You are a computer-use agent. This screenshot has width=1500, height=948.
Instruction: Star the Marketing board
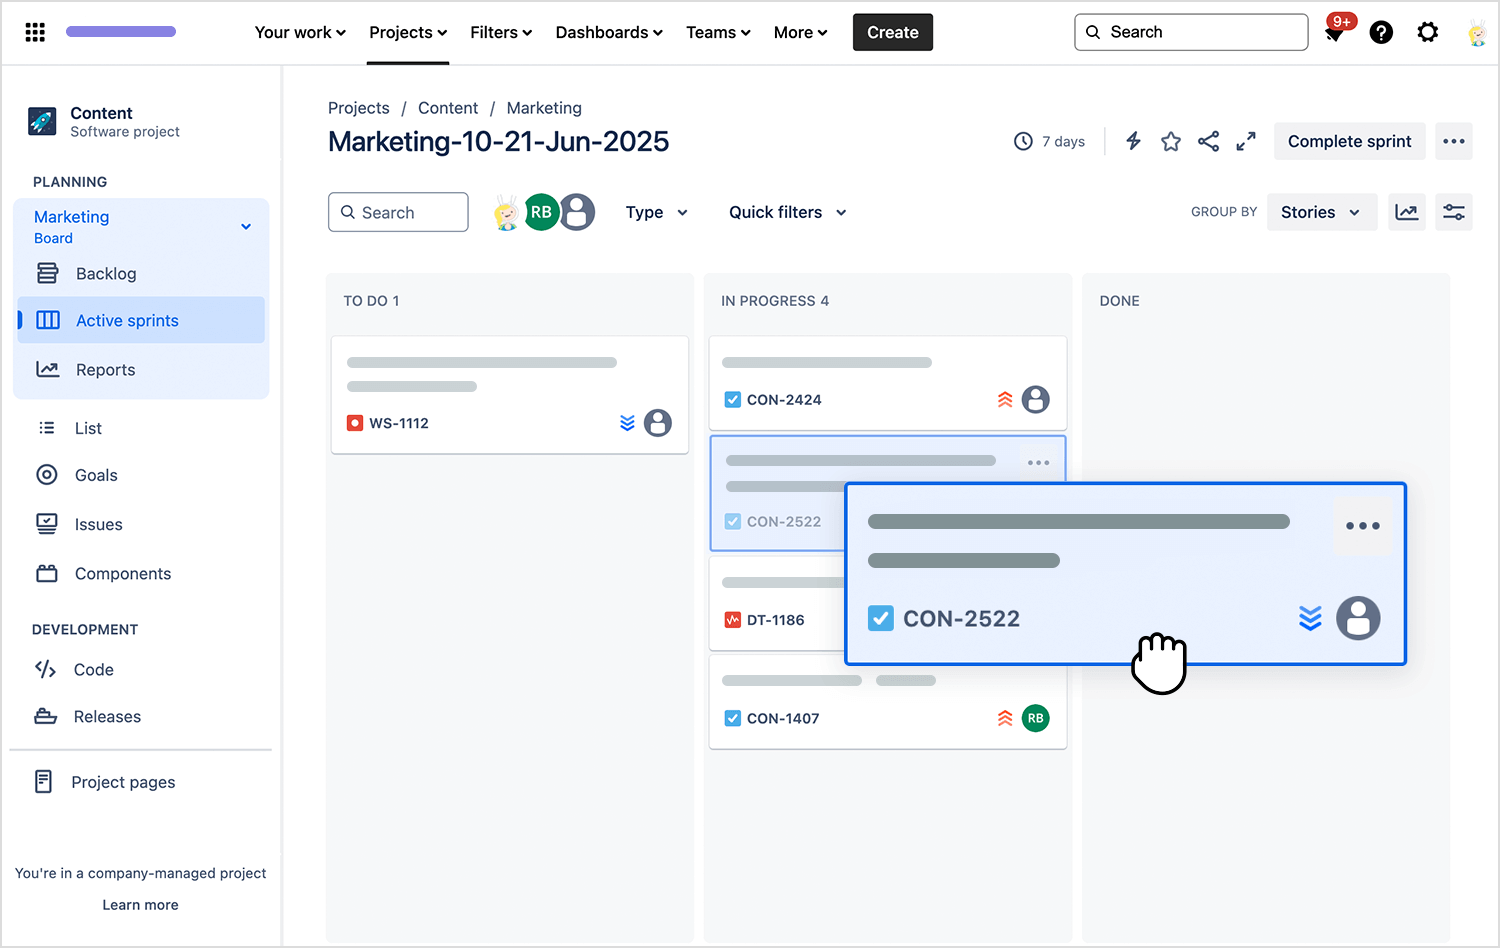(x=1171, y=141)
